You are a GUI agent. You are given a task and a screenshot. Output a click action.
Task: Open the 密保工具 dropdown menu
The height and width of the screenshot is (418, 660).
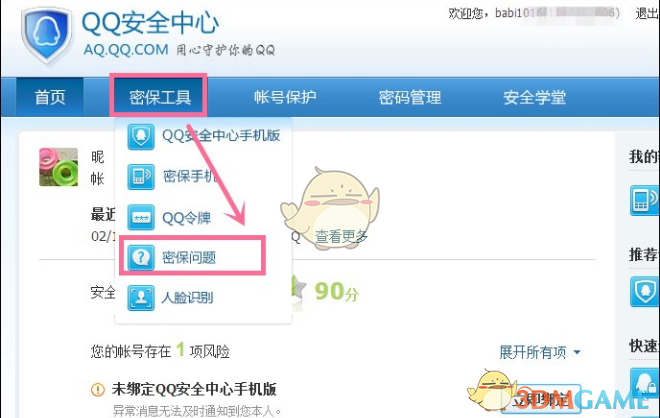coord(160,97)
